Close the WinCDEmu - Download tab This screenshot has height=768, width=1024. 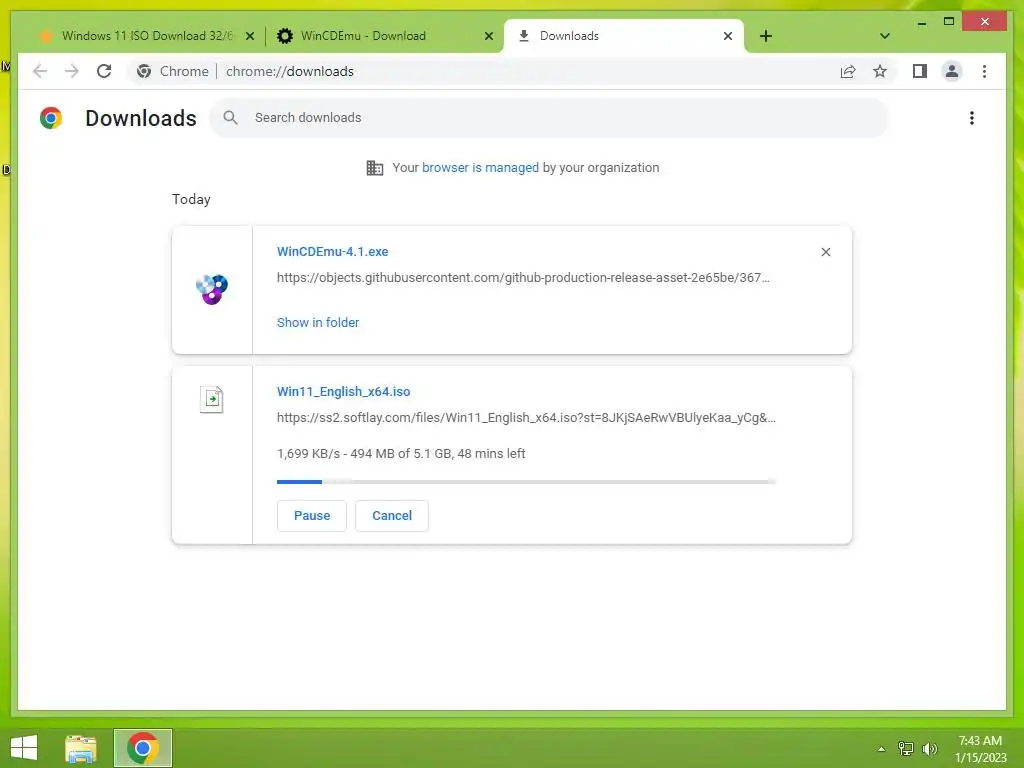click(x=488, y=36)
